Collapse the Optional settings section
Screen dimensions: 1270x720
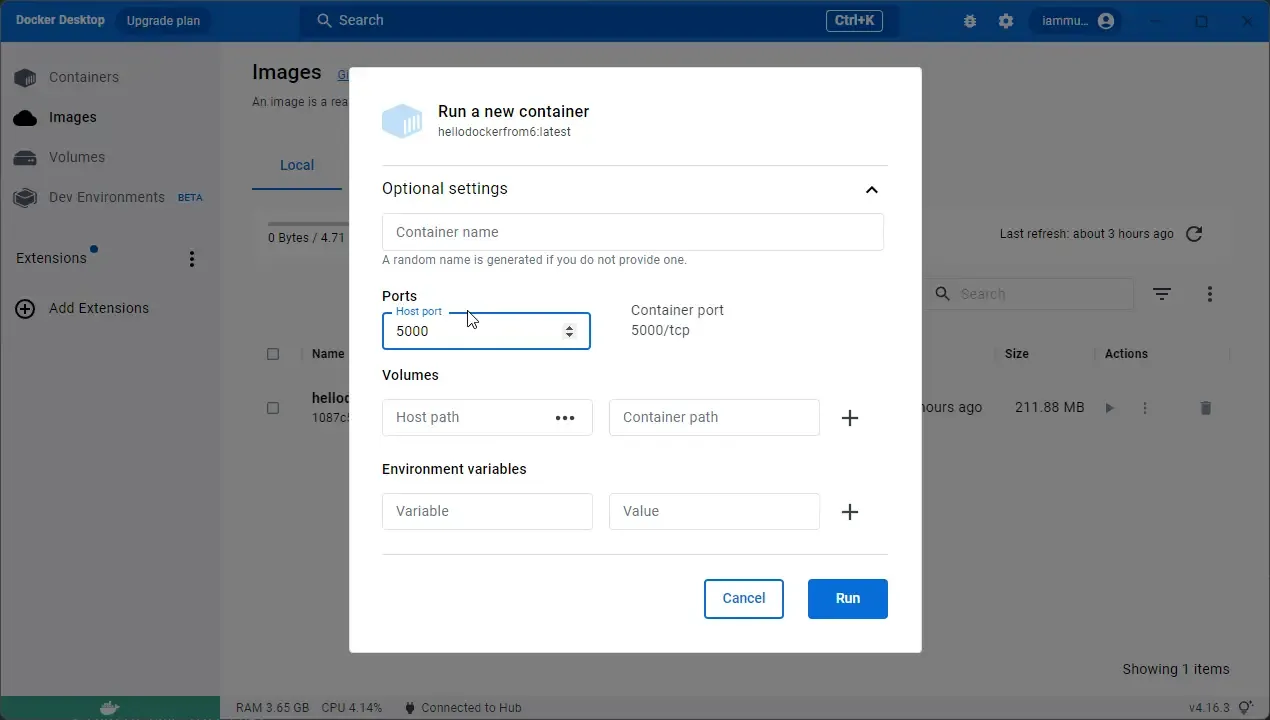point(871,189)
